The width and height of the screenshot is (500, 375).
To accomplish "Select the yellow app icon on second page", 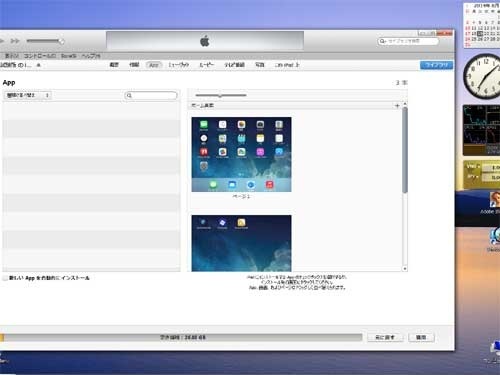I will pyautogui.click(x=241, y=222).
